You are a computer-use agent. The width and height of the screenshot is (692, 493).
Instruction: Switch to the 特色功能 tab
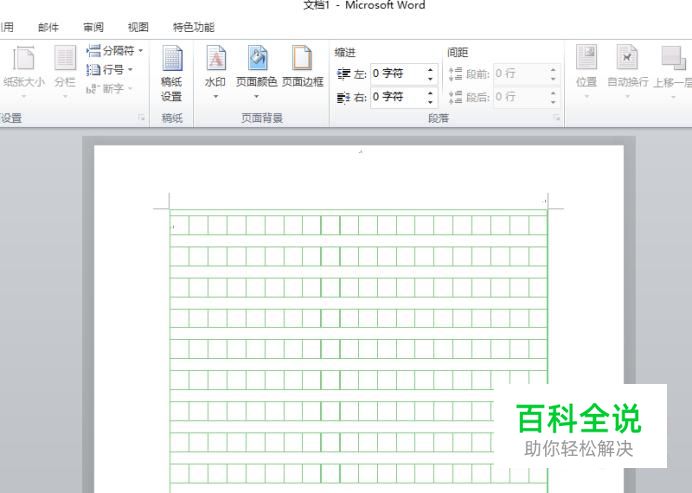pos(193,27)
